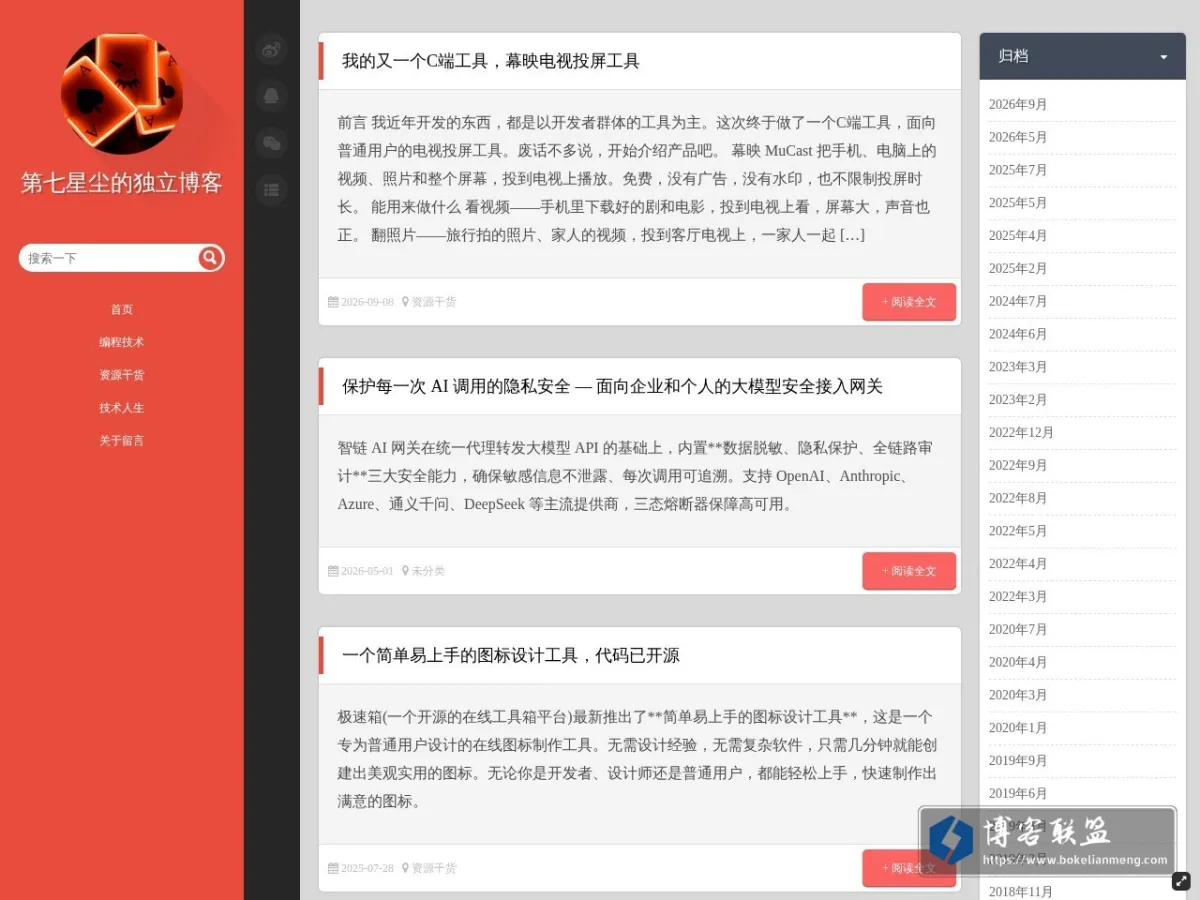
Task: Open post 我的又一个C端工具,幕映电视投屏工具
Action: point(491,61)
